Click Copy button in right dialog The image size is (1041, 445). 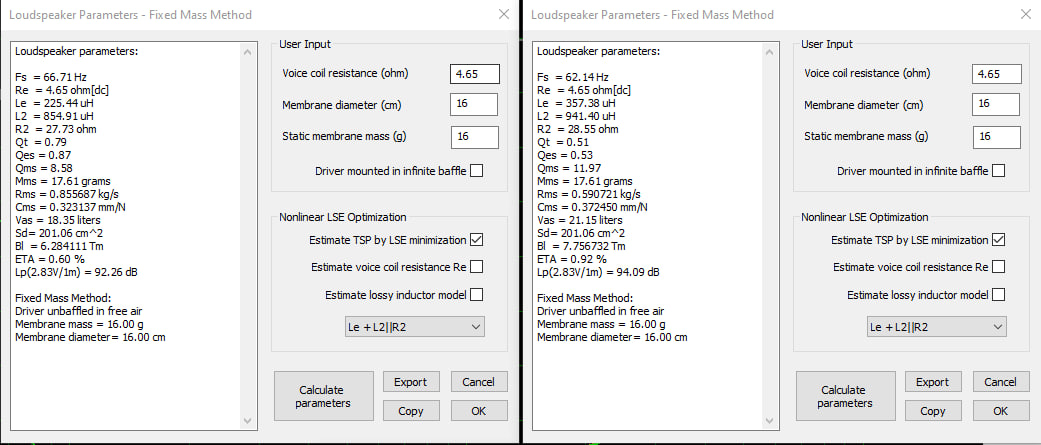[933, 411]
